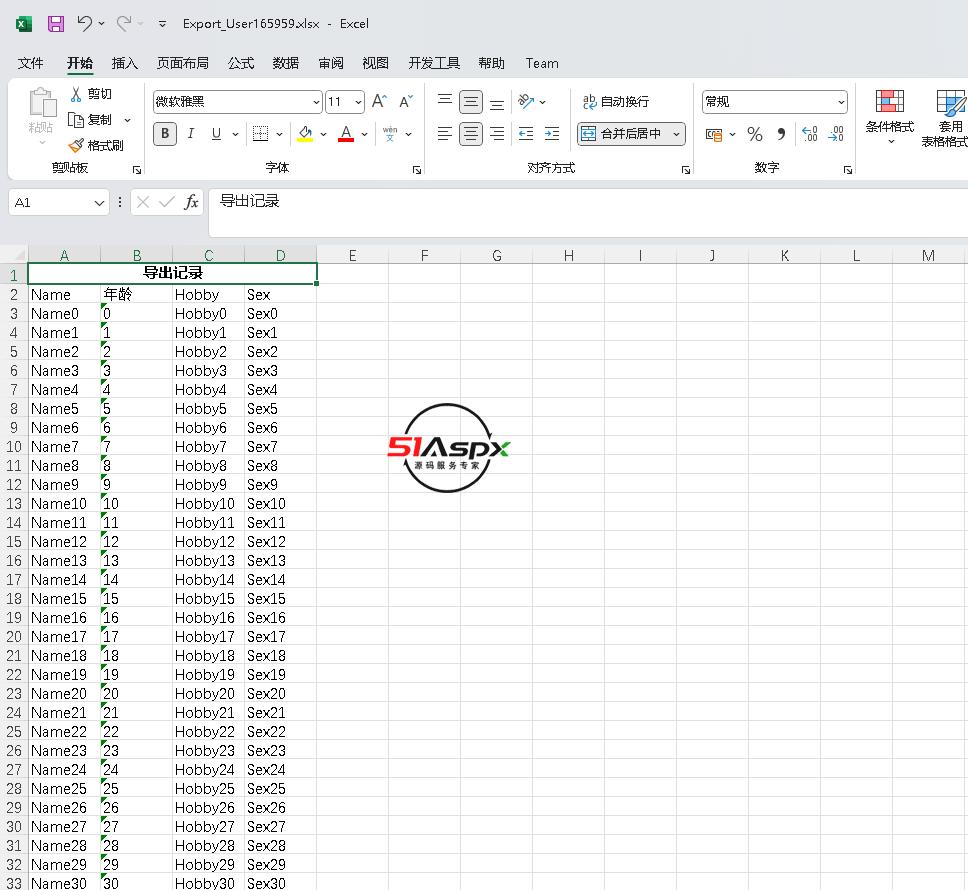Open the fill color dropdown arrow
This screenshot has height=890, width=968.
click(x=323, y=134)
